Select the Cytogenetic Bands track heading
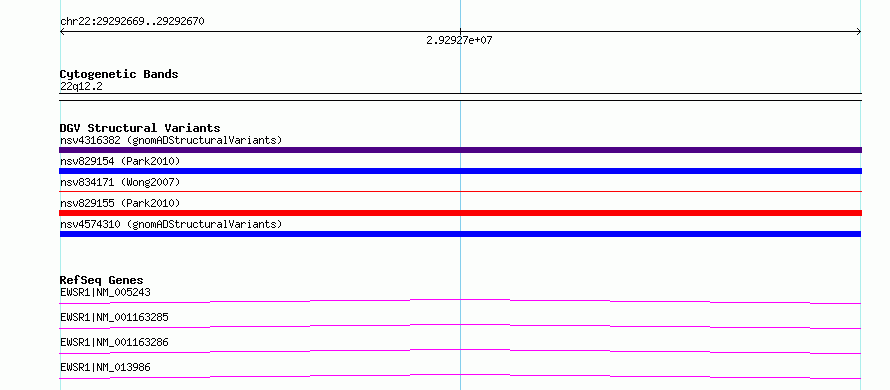 tap(119, 74)
